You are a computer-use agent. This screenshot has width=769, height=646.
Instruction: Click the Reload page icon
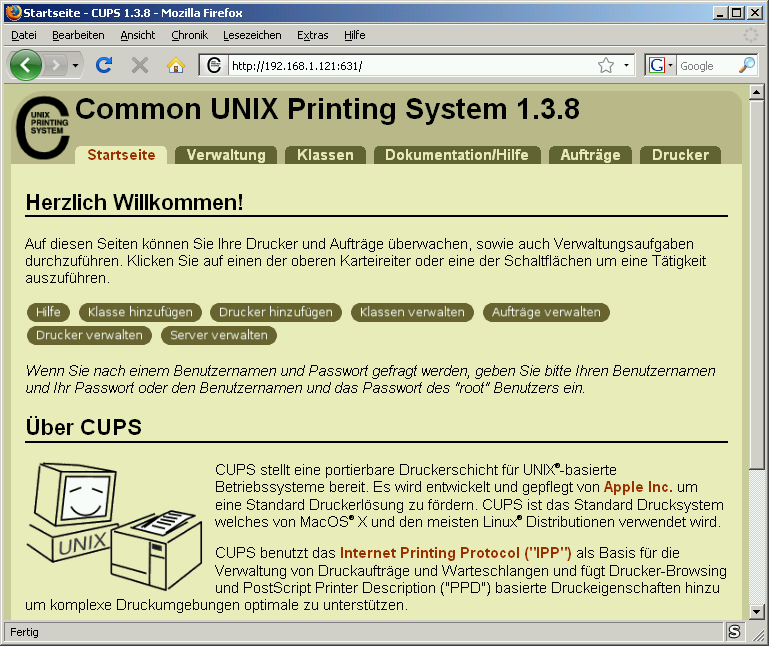(103, 65)
